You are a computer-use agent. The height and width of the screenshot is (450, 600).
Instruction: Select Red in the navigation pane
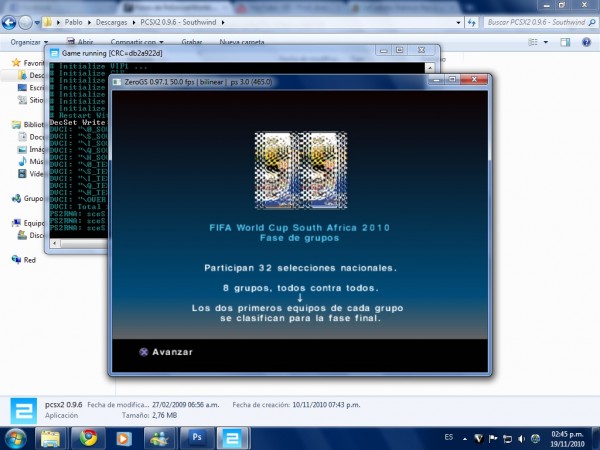pos(24,260)
